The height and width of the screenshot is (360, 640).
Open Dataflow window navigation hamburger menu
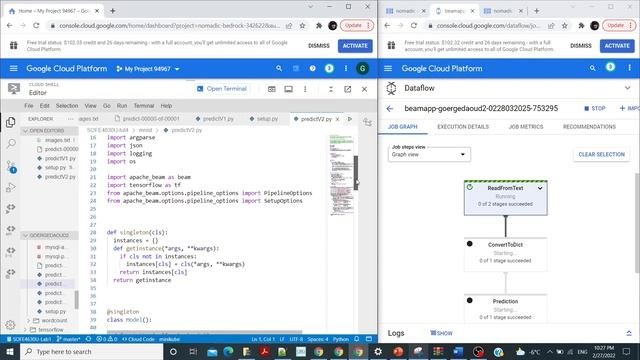click(388, 69)
